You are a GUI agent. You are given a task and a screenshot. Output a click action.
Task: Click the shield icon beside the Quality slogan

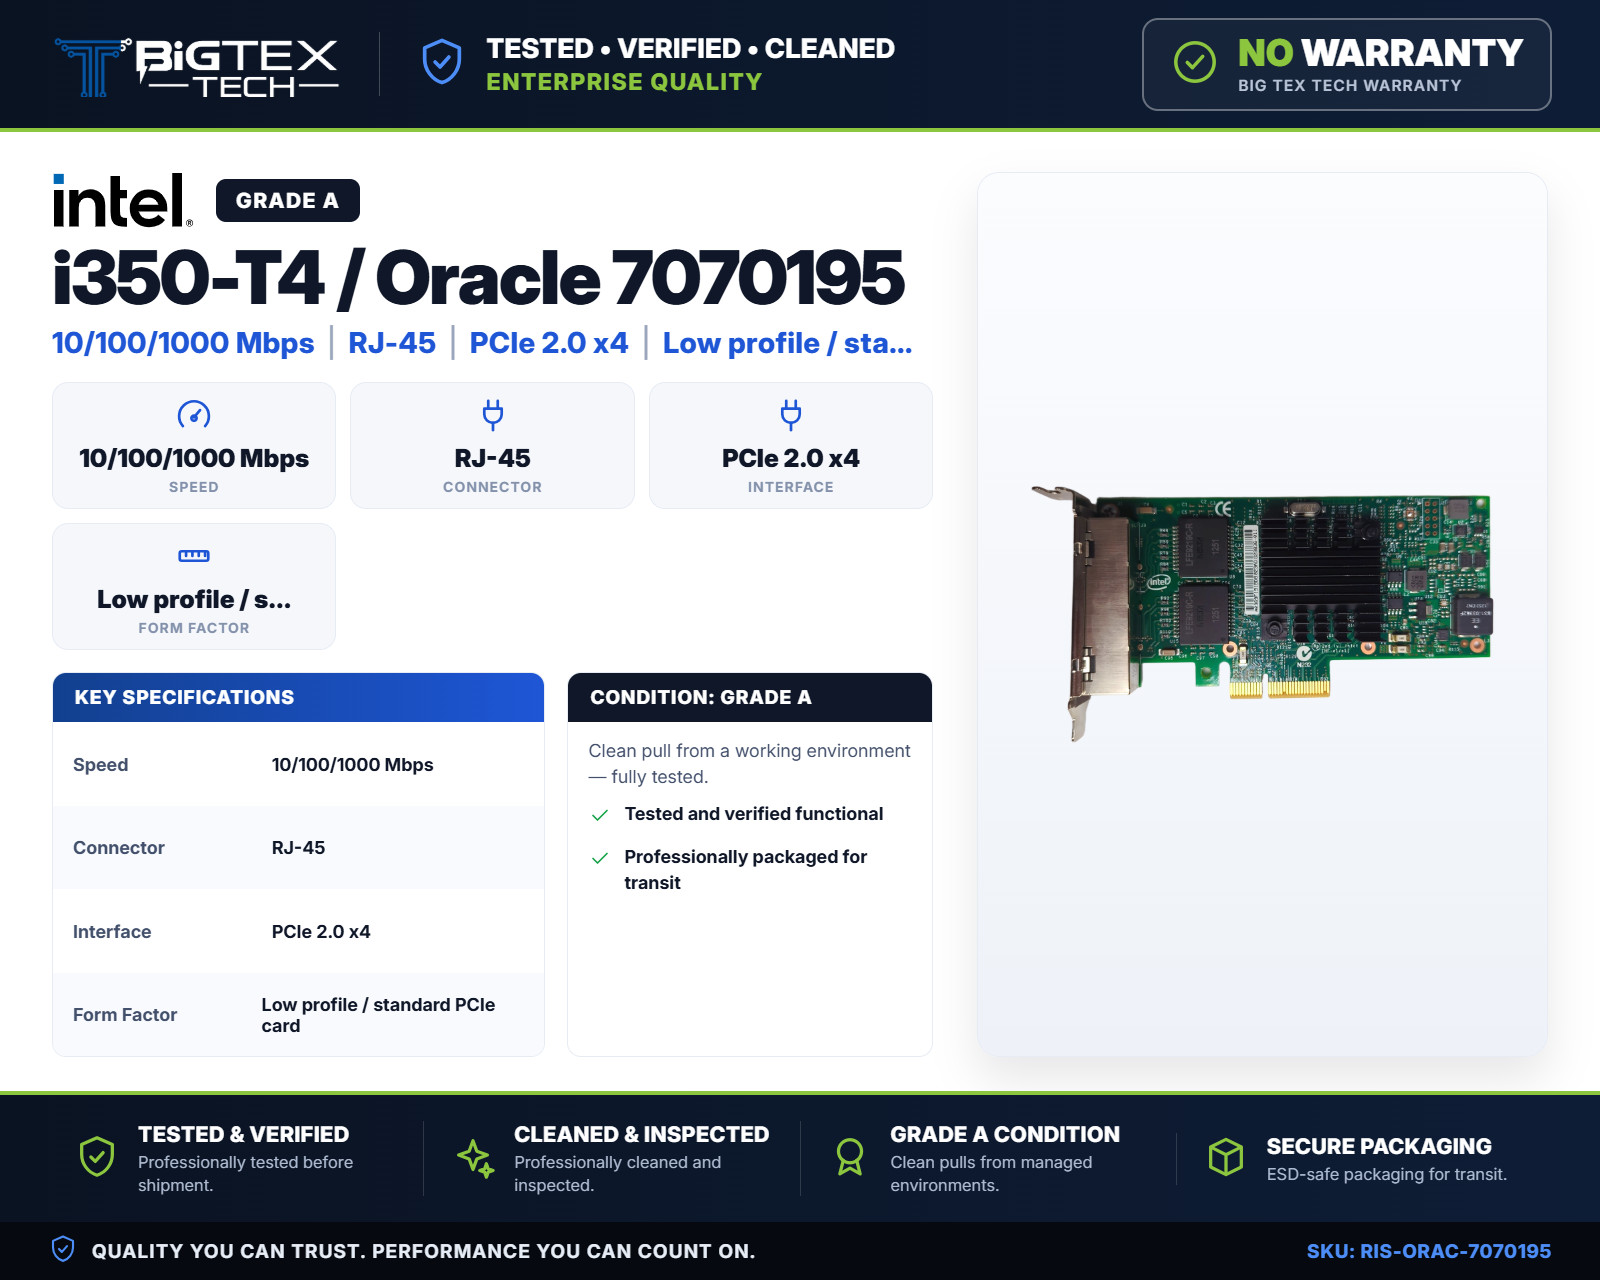(63, 1249)
